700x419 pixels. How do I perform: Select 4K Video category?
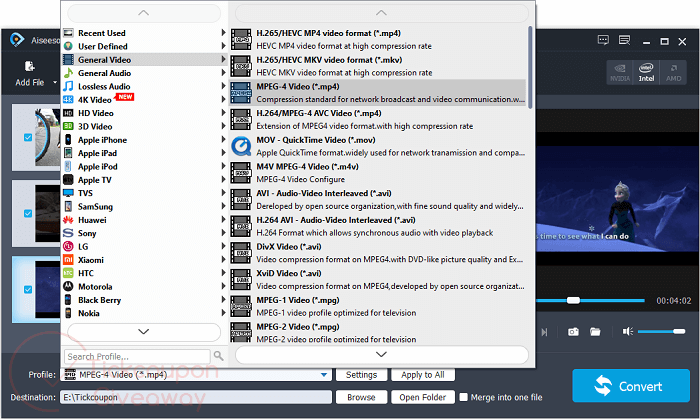coord(144,100)
